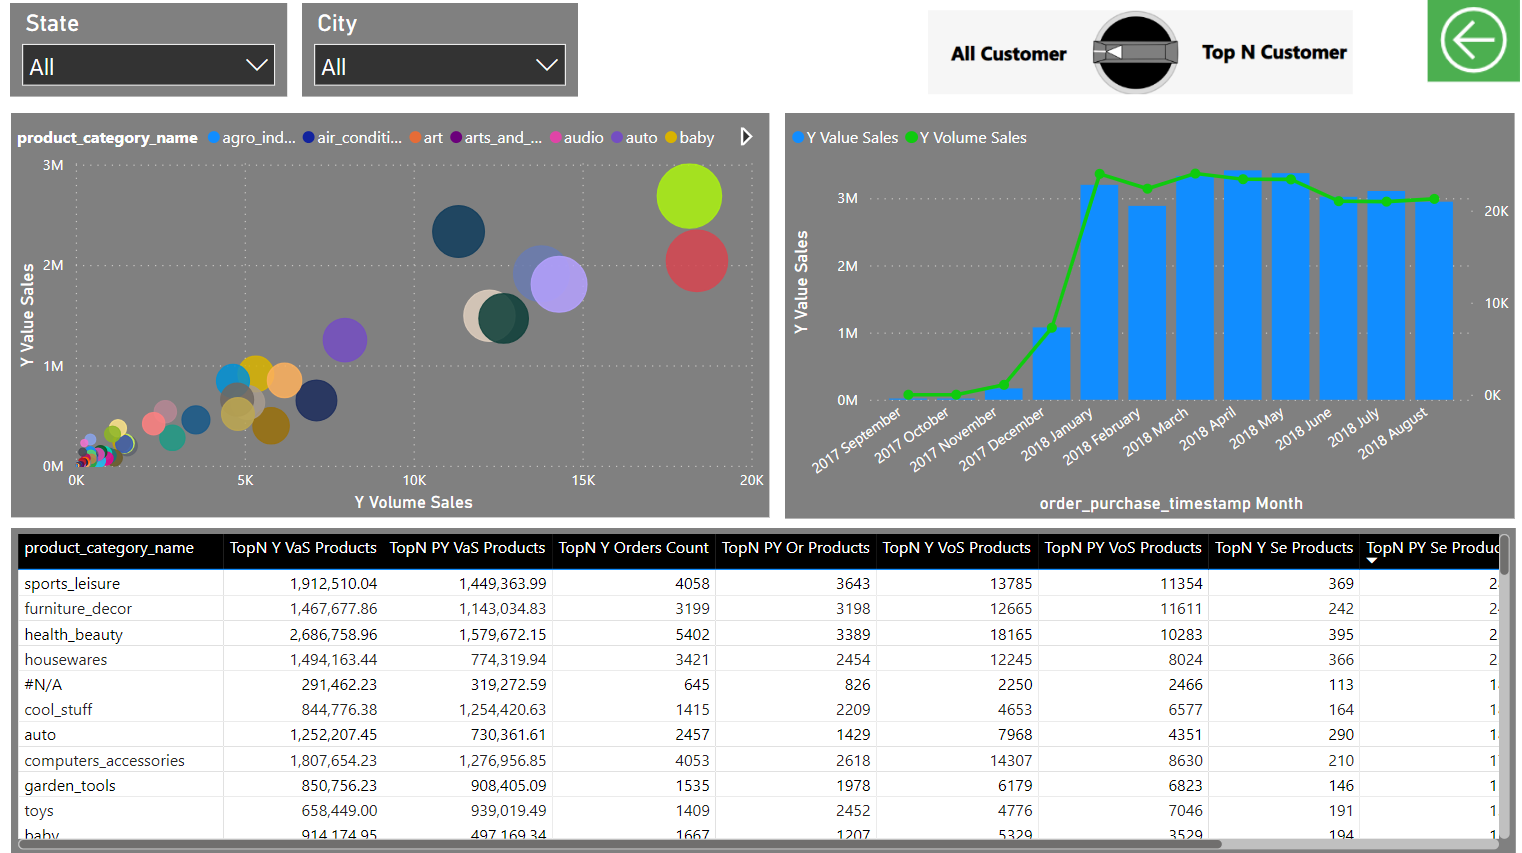This screenshot has height=853, width=1522.
Task: Select the 2018 January bar
Action: click(1099, 292)
